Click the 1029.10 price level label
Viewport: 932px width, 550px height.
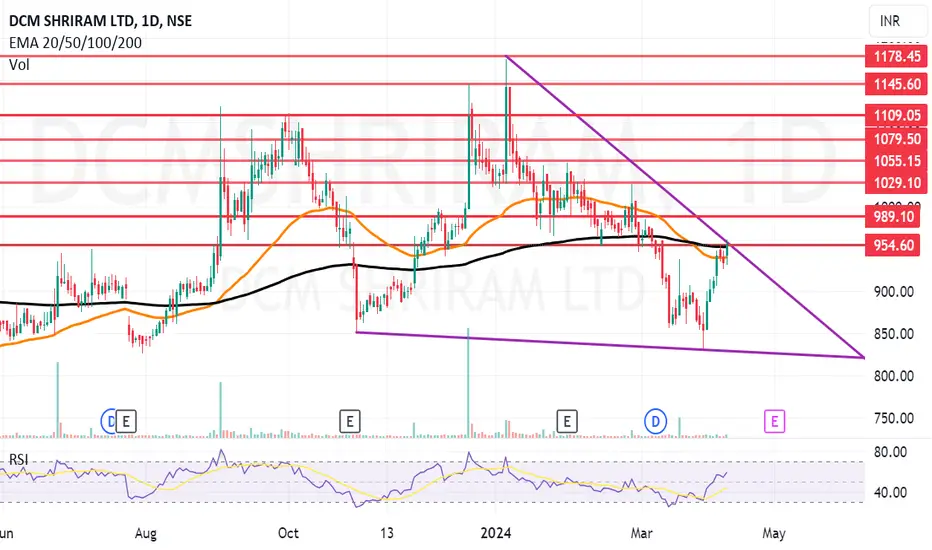point(896,183)
